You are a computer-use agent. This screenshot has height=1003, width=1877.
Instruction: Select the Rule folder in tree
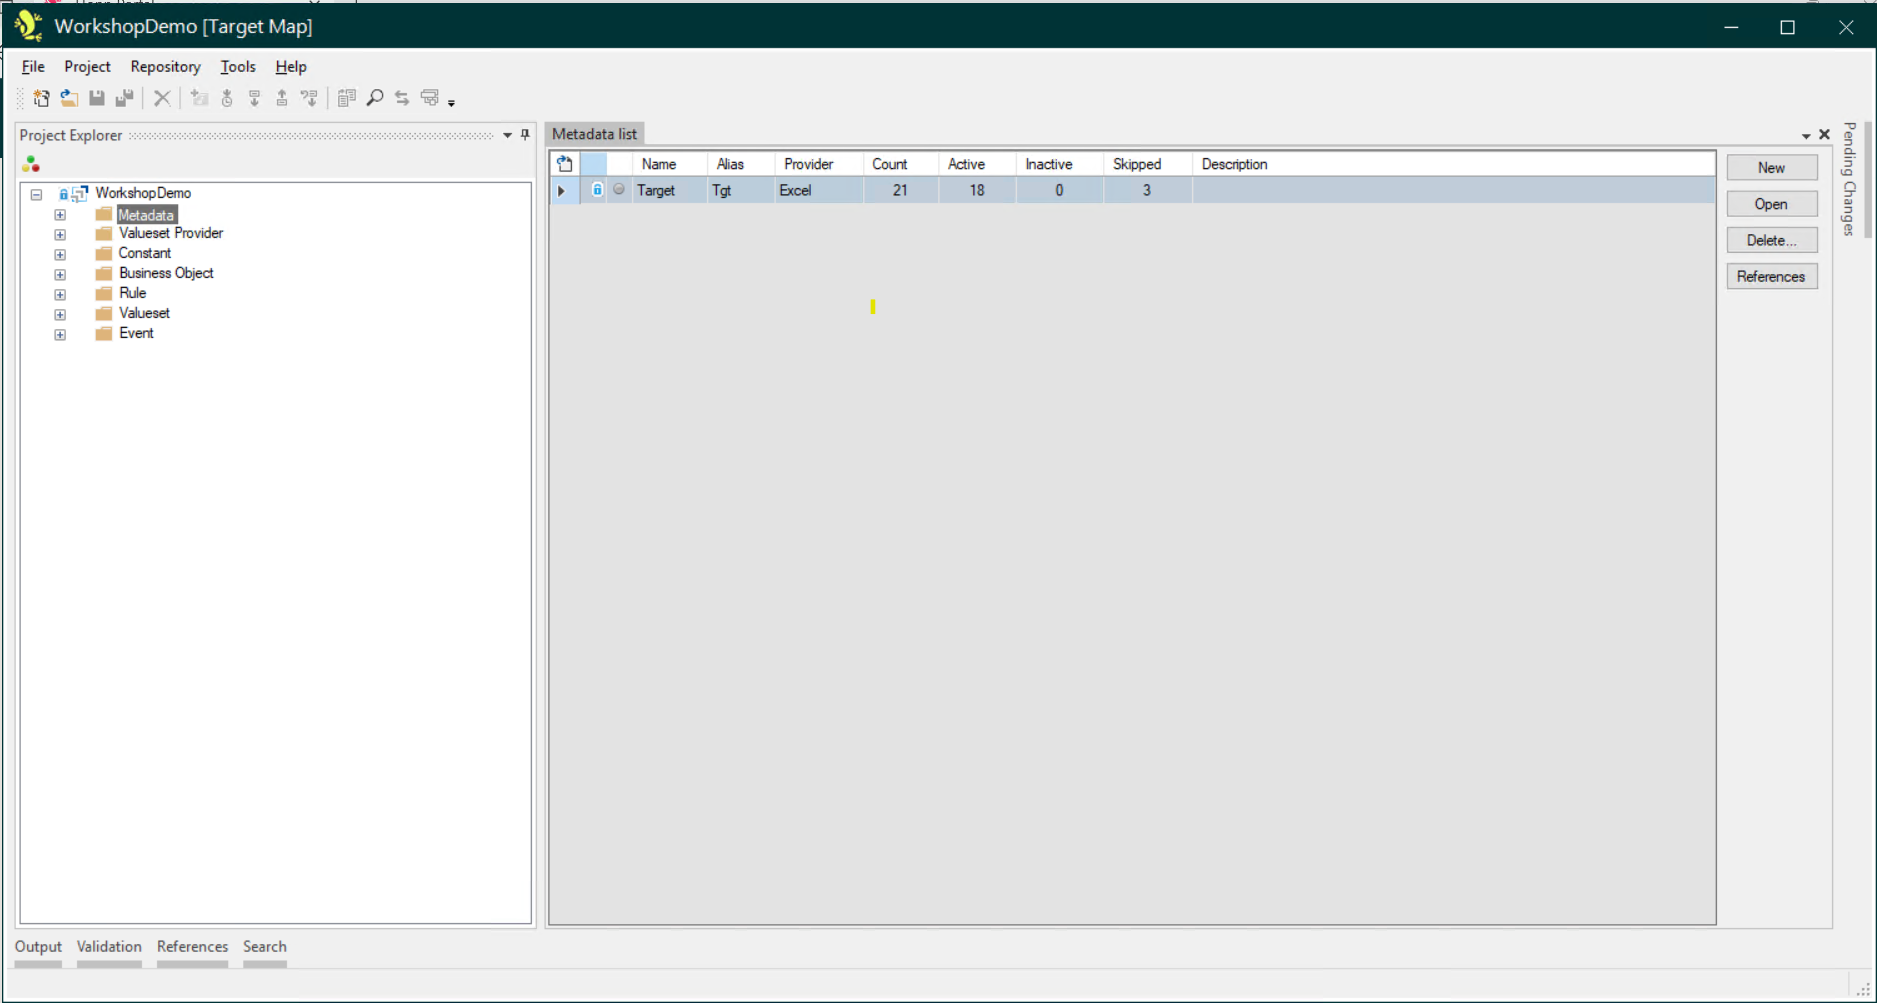point(132,293)
